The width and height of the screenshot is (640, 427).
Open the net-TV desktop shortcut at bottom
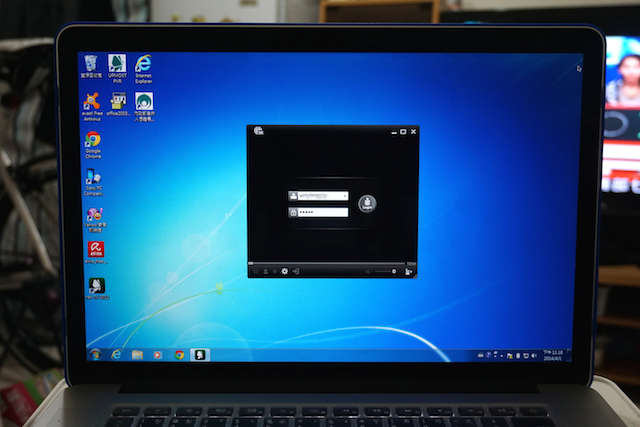(x=97, y=289)
